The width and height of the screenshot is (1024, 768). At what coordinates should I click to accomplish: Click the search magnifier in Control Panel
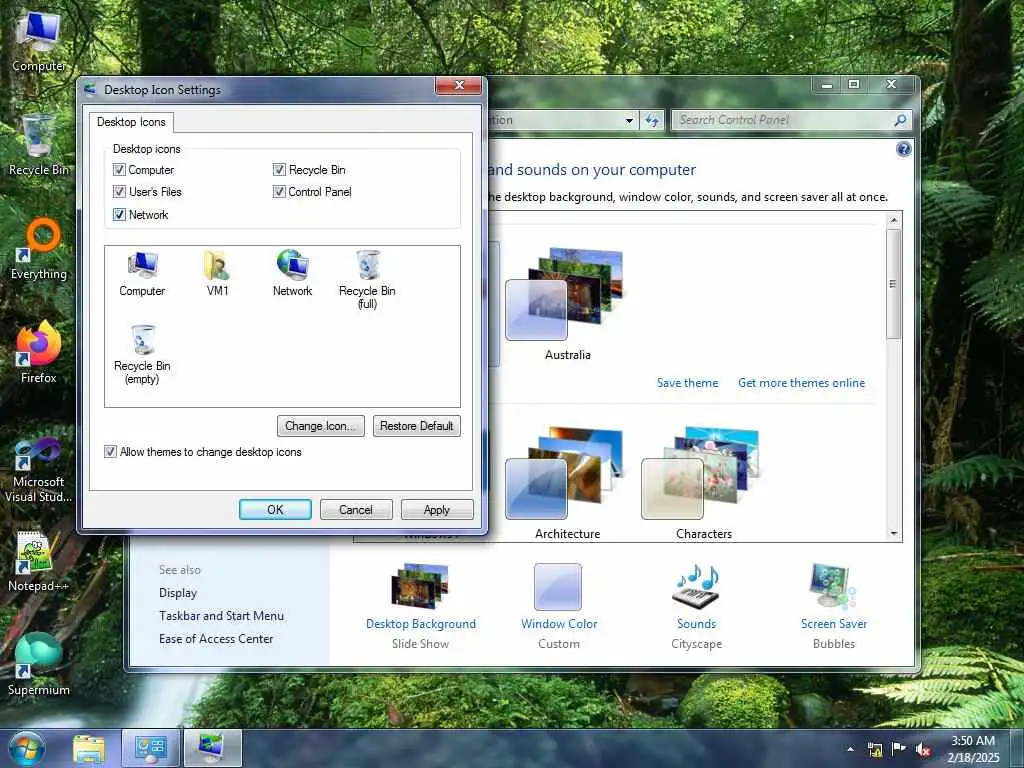tap(900, 120)
